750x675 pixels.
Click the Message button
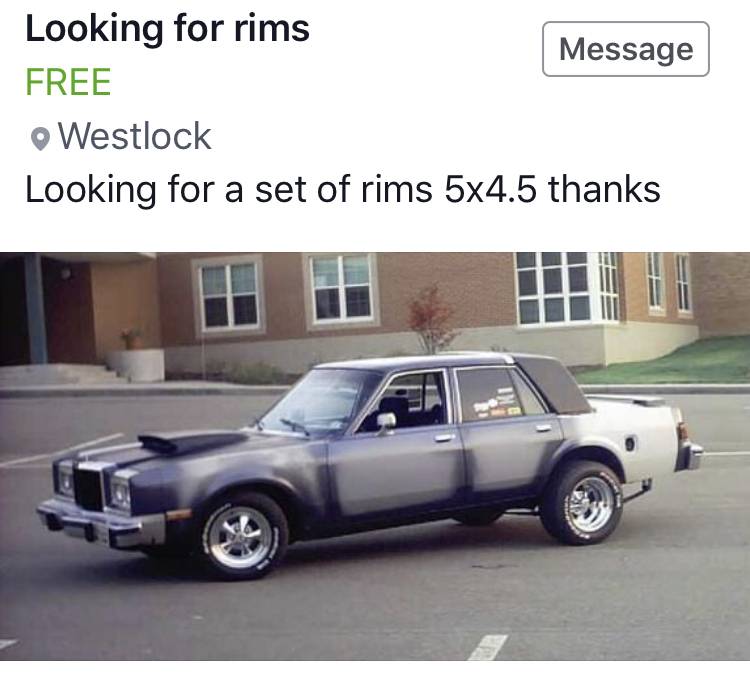pos(626,49)
